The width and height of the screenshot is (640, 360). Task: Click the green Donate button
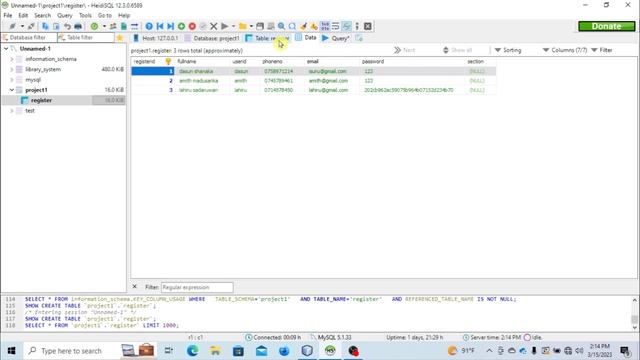tap(607, 26)
